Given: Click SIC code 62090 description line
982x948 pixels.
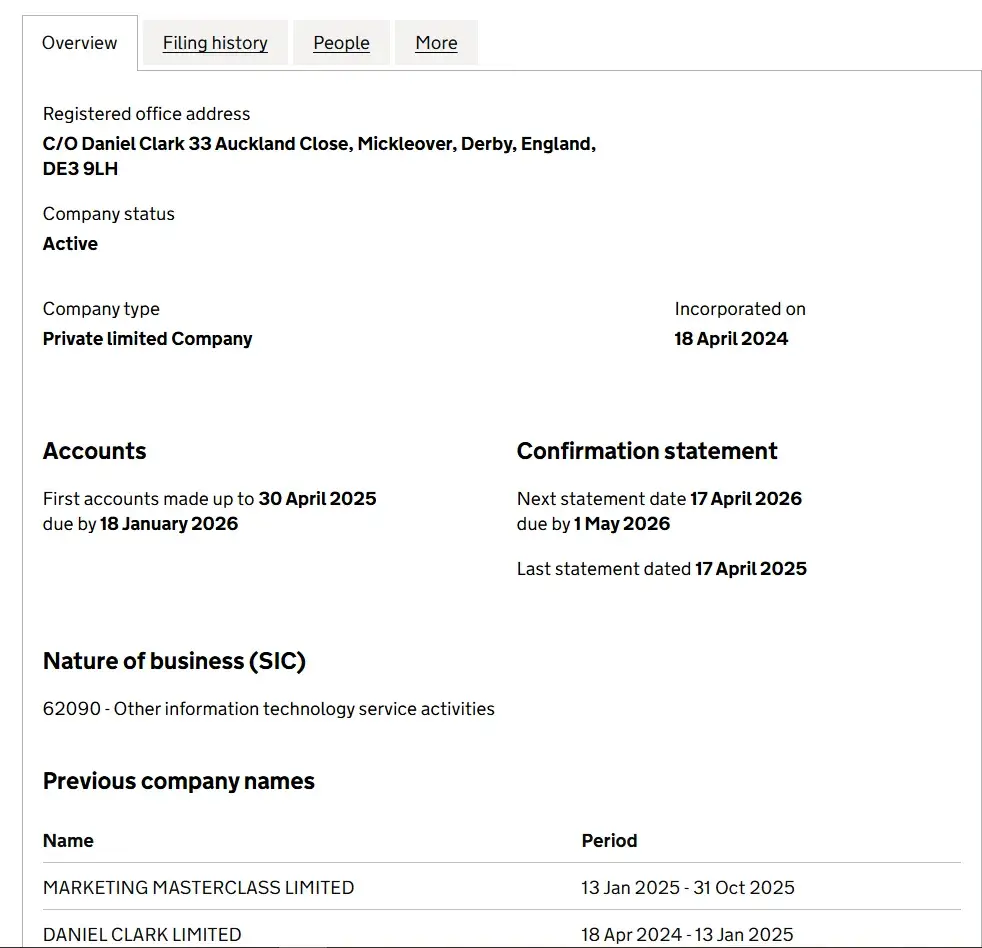Looking at the screenshot, I should click(269, 709).
